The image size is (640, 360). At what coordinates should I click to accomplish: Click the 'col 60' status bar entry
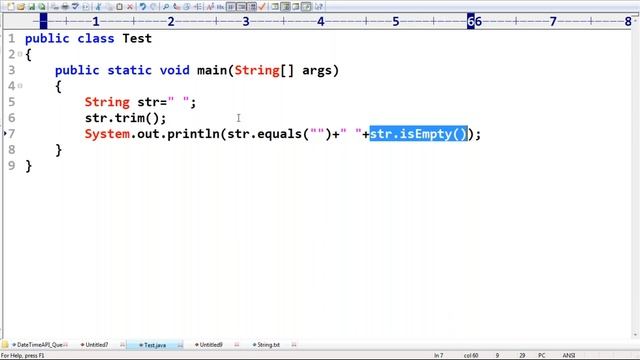(471, 356)
